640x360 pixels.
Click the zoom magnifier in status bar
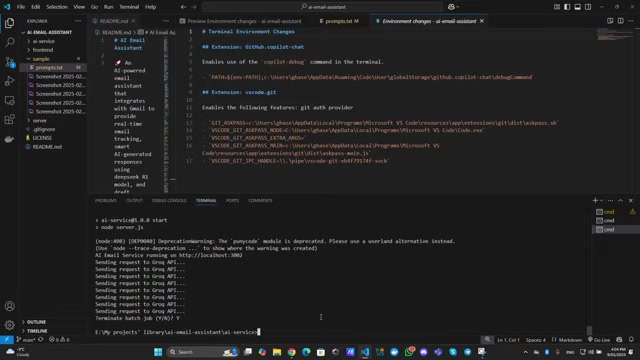[487, 340]
